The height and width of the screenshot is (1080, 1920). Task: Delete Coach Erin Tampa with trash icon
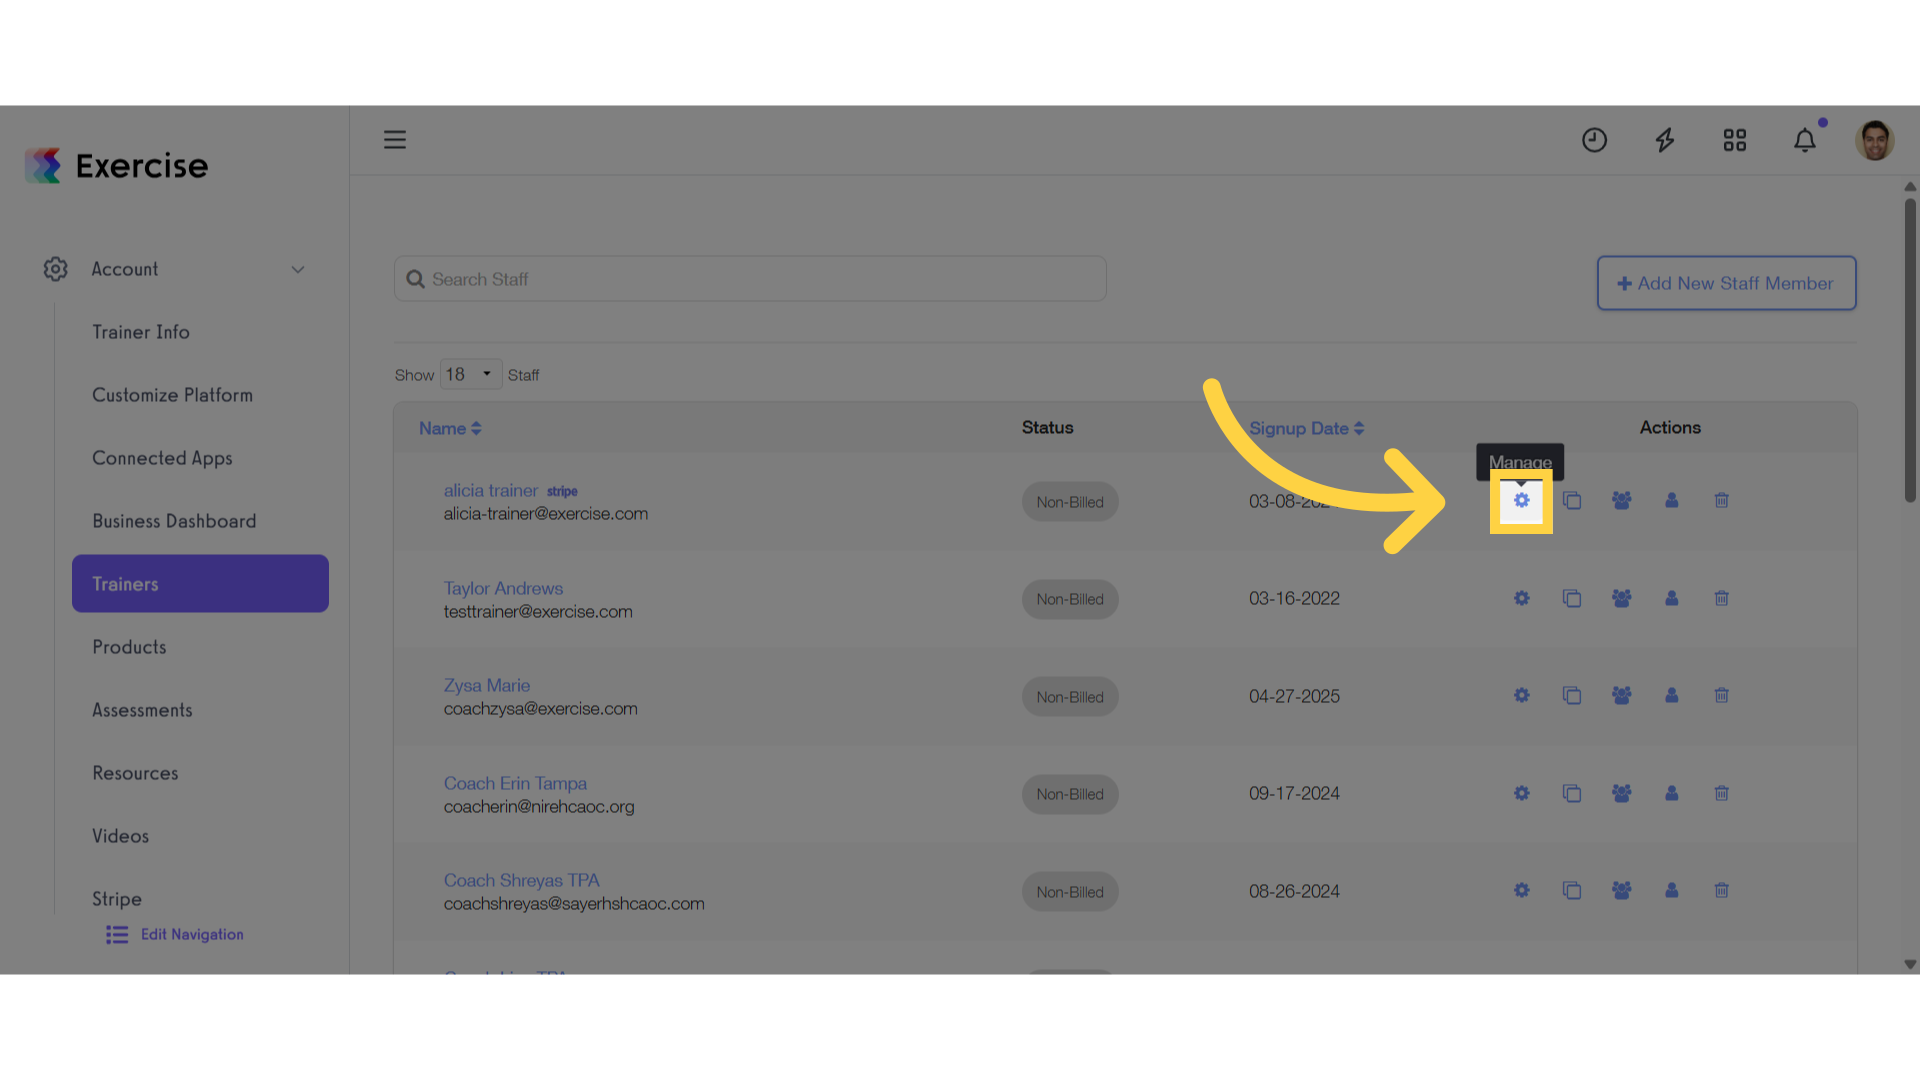[1722, 793]
